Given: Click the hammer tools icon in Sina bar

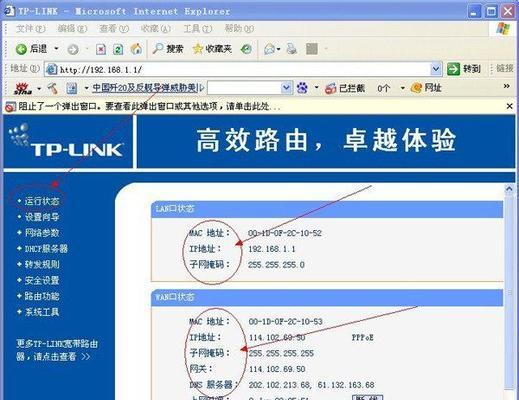Looking at the screenshot, I should [53, 88].
